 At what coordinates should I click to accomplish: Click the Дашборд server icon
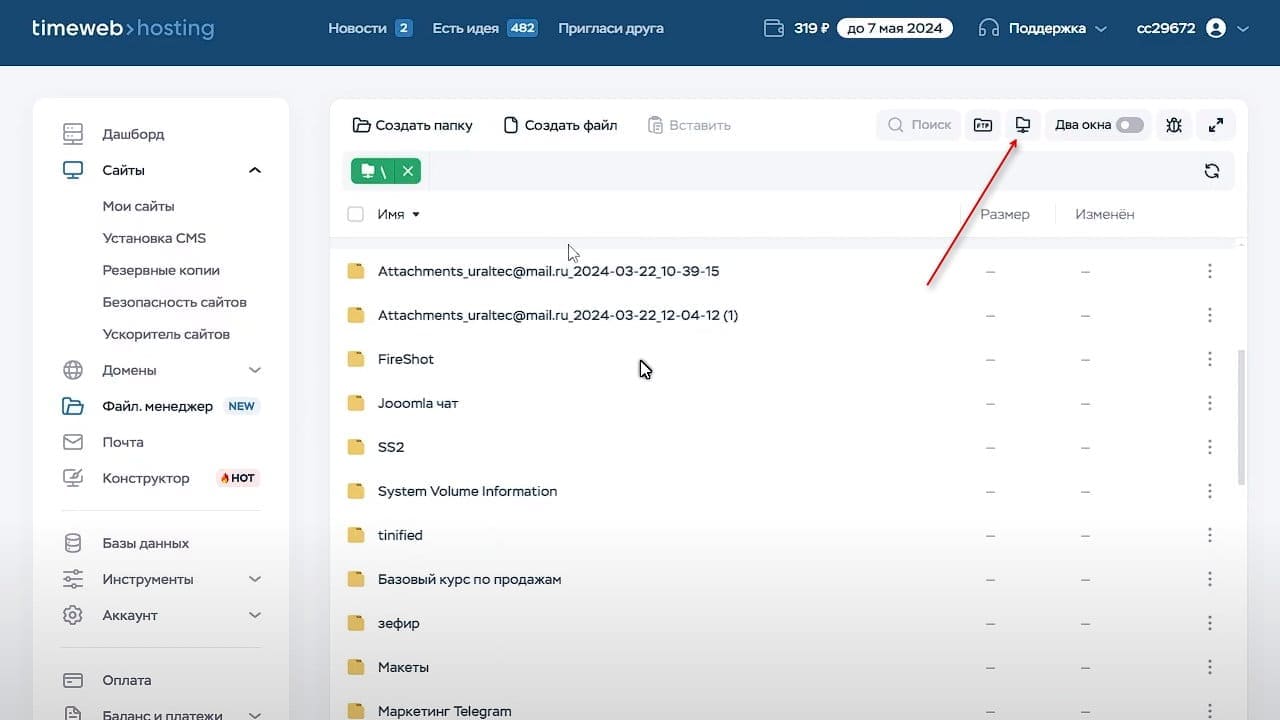click(x=73, y=134)
